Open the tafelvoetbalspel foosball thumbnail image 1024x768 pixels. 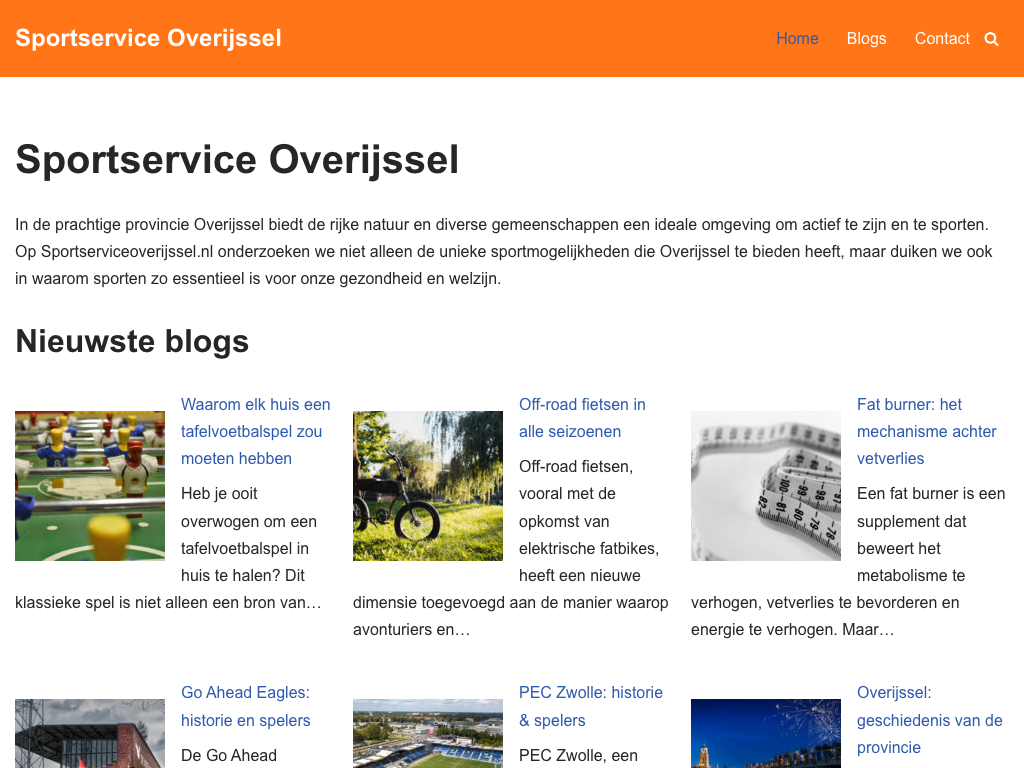click(x=90, y=485)
